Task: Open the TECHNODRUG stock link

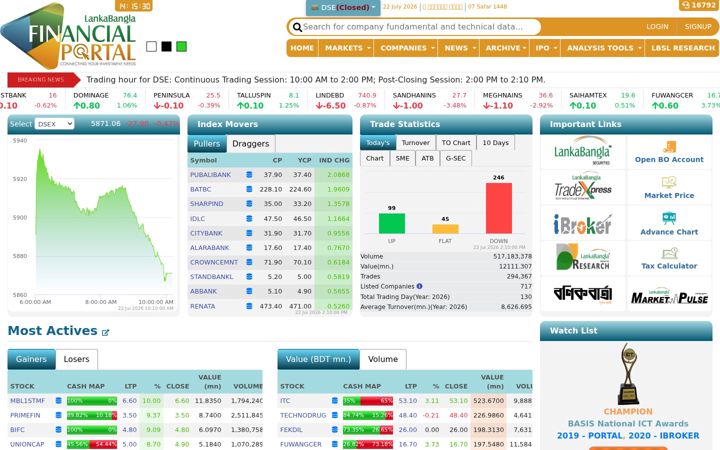Action: point(303,415)
